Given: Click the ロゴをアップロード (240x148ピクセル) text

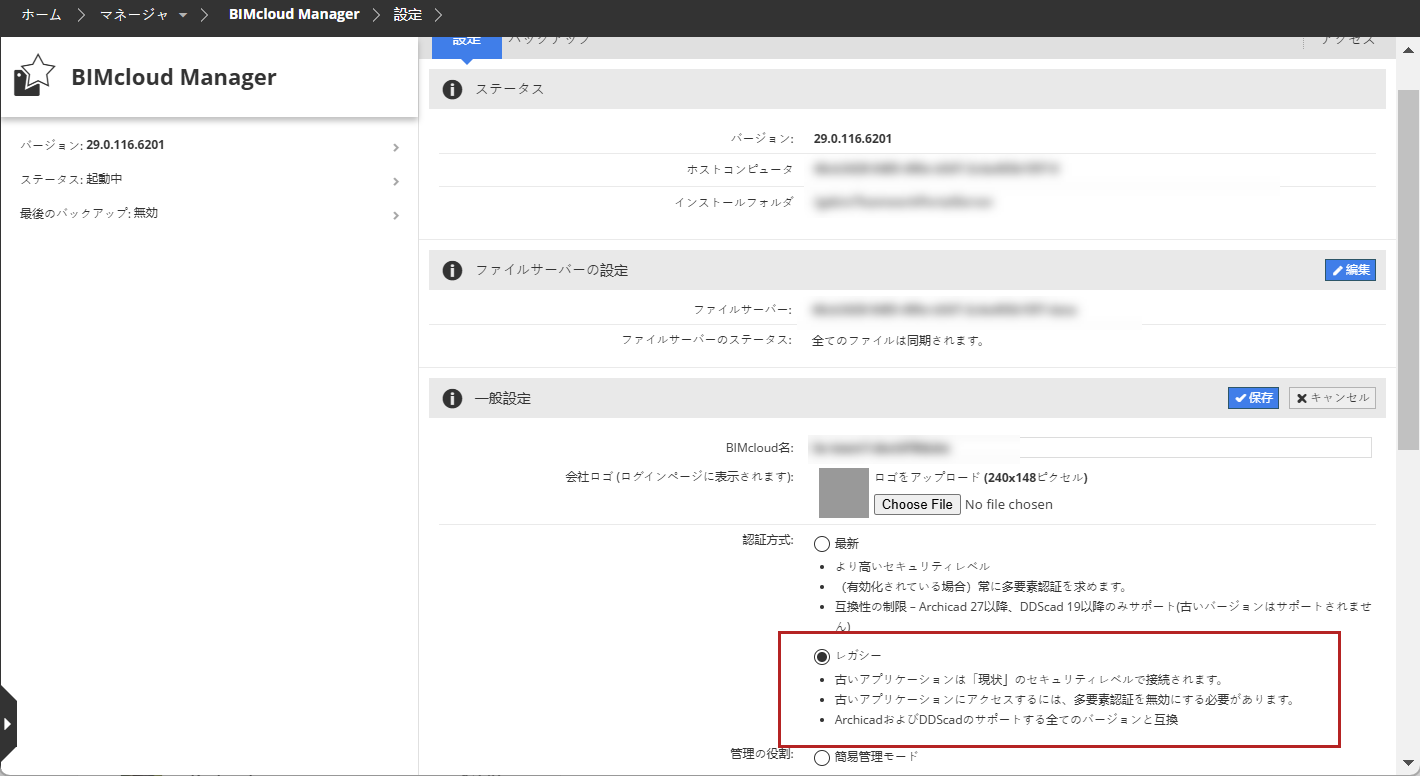Looking at the screenshot, I should [981, 477].
